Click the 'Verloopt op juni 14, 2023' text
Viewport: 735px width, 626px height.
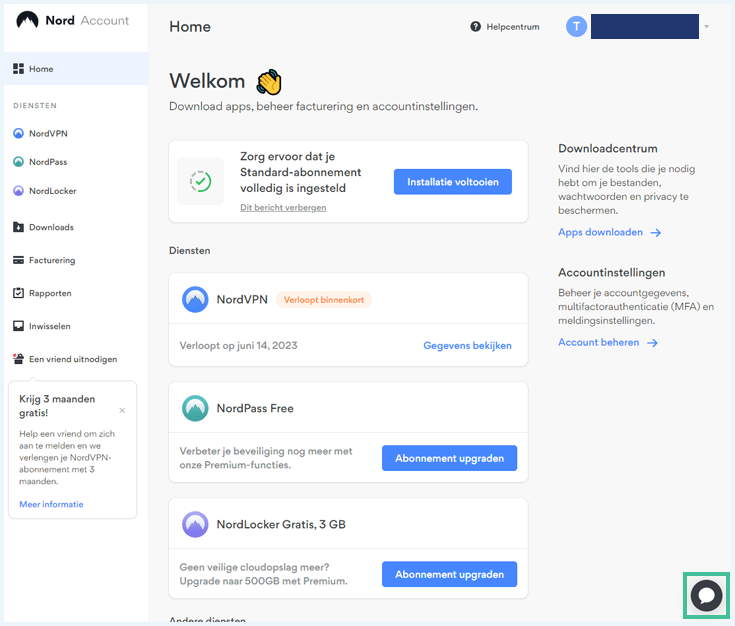pyautogui.click(x=238, y=346)
